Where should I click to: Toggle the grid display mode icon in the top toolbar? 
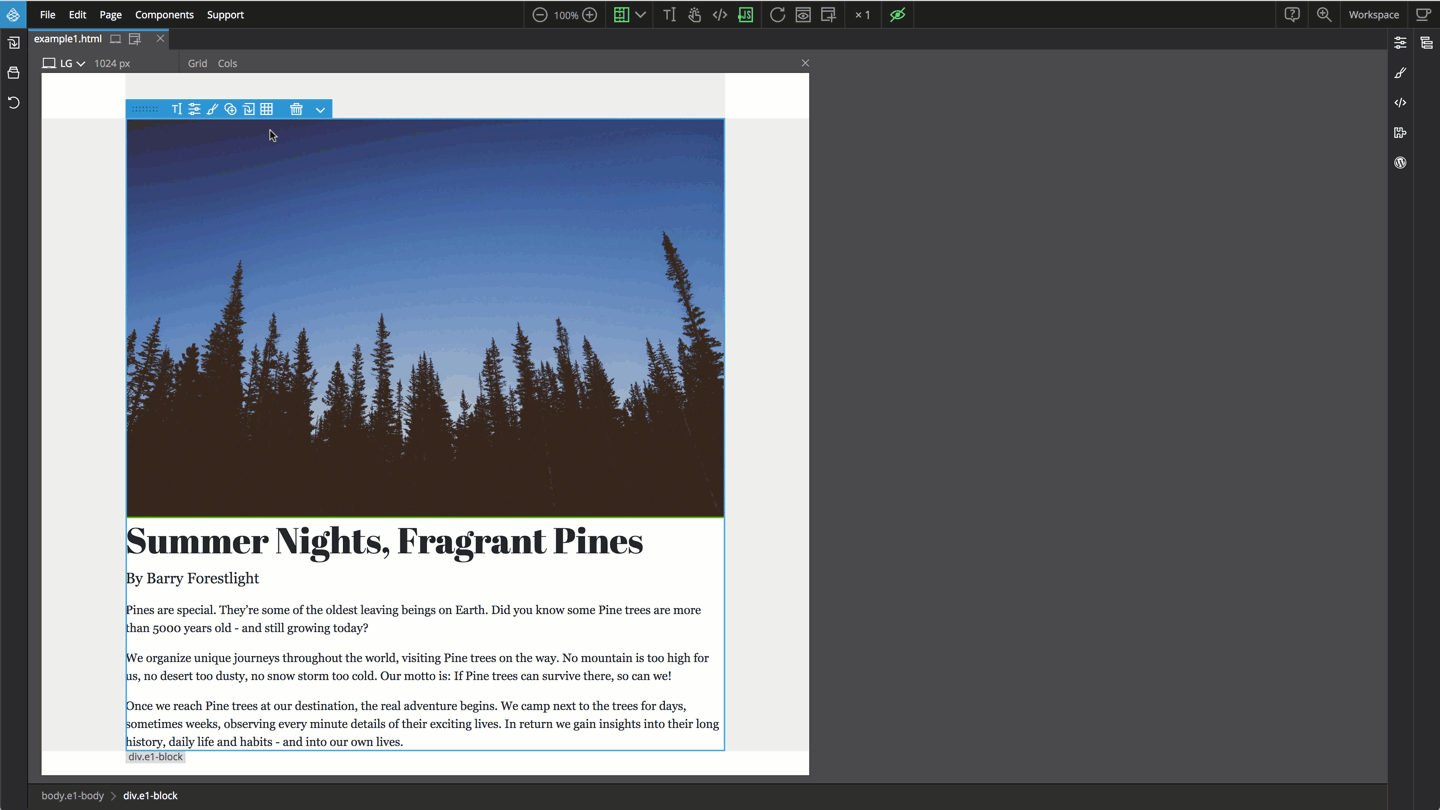(x=621, y=14)
